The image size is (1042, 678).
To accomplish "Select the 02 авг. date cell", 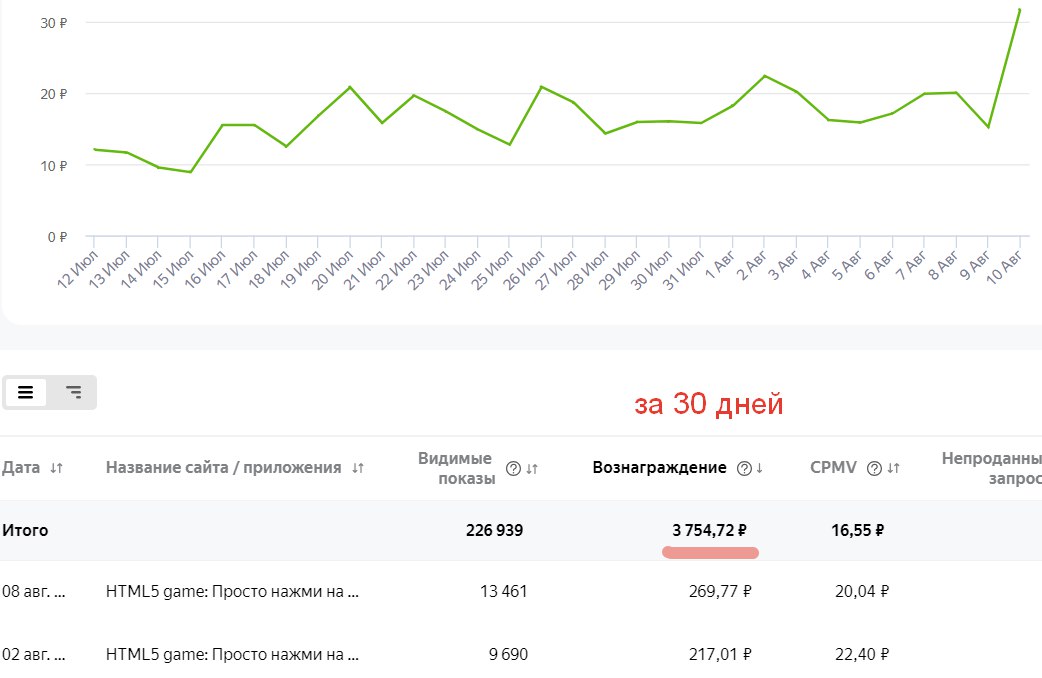I will [34, 655].
